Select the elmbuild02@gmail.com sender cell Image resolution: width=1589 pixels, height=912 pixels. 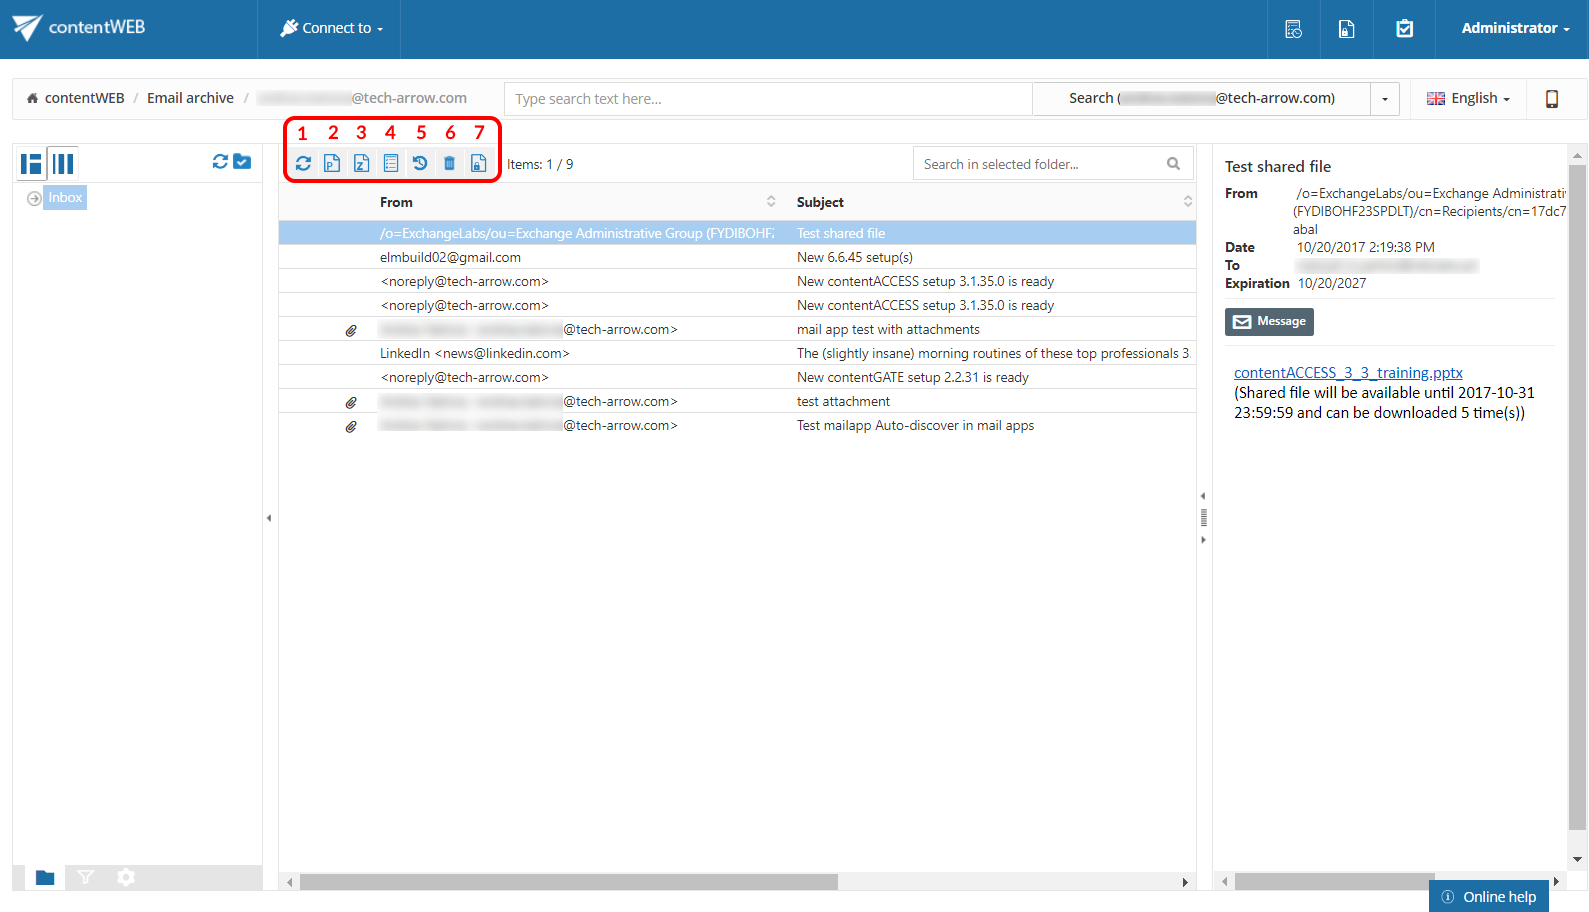coord(450,257)
